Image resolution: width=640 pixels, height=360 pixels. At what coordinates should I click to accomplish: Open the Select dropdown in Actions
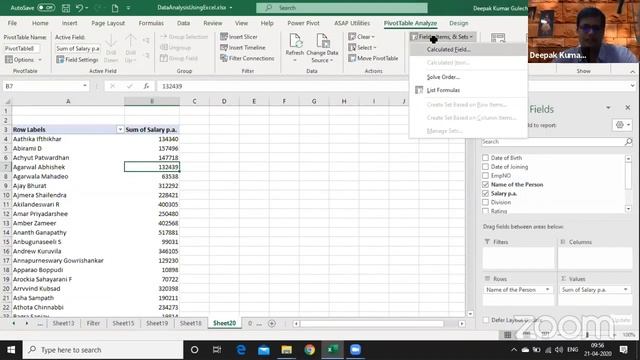point(362,47)
